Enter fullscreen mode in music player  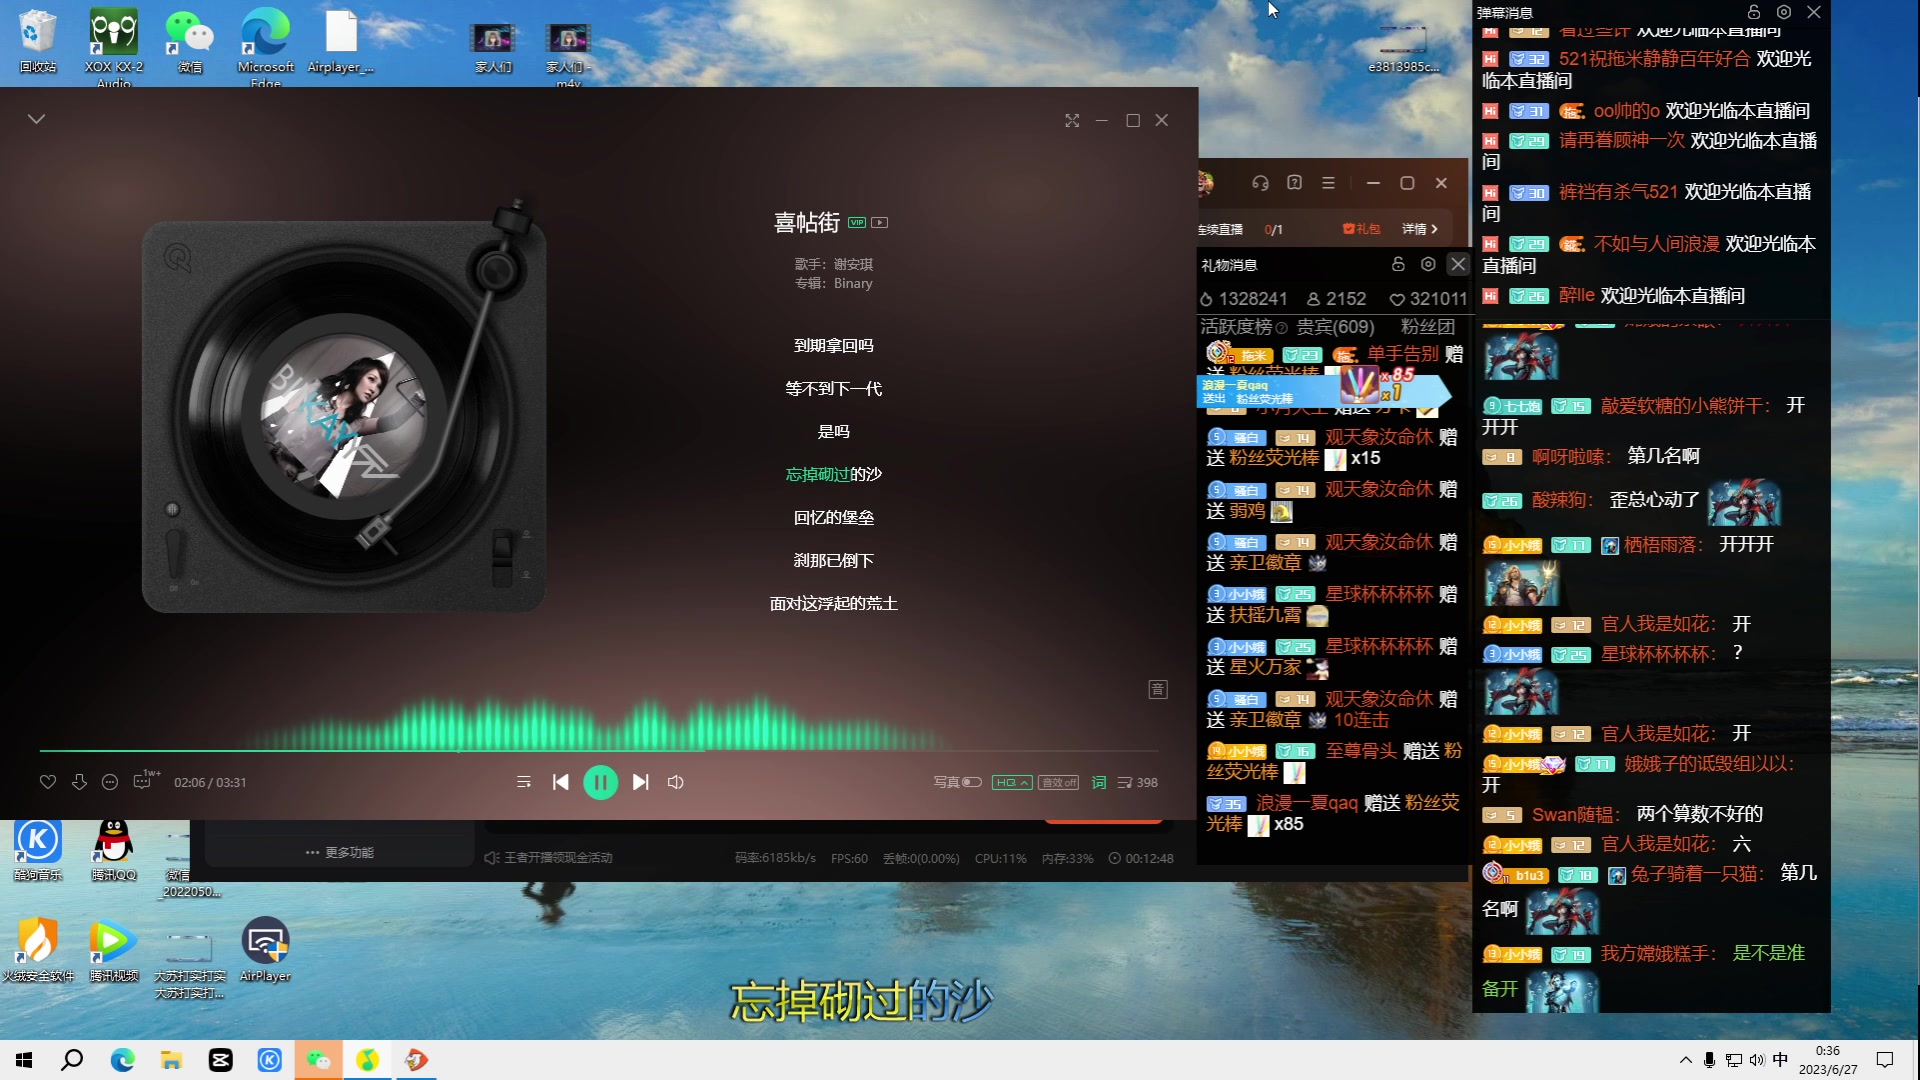pos(1072,120)
